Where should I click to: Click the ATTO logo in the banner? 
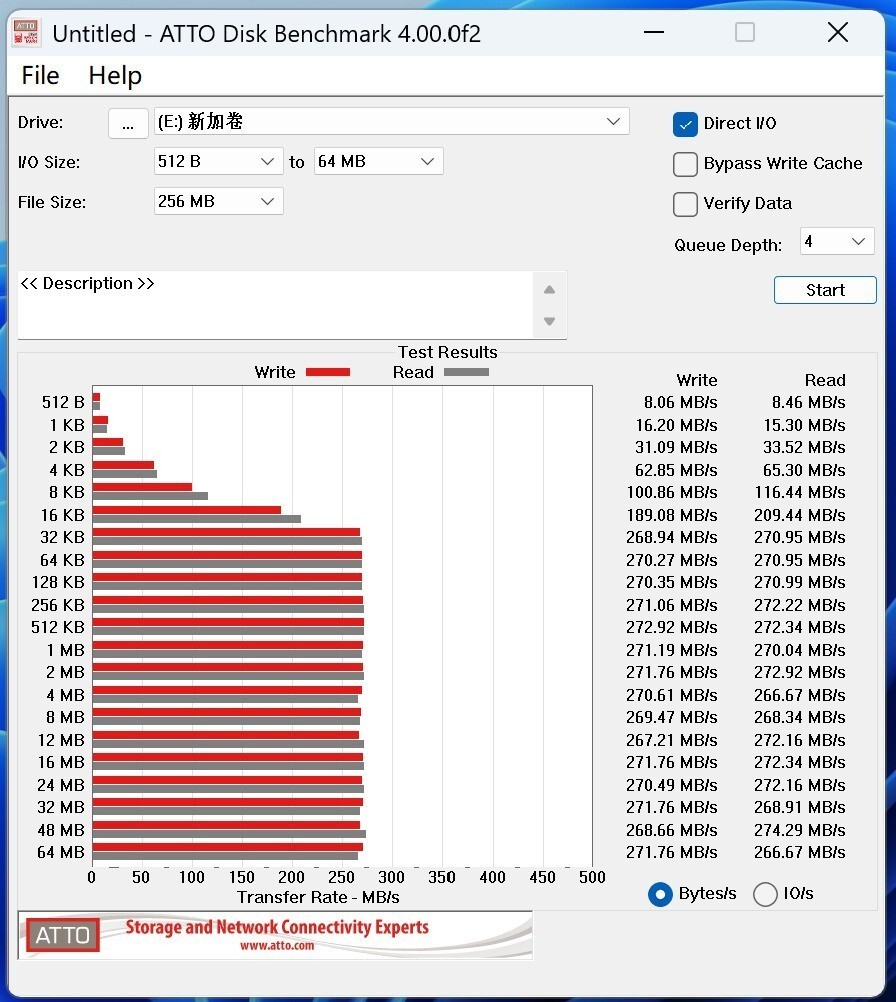[63, 935]
